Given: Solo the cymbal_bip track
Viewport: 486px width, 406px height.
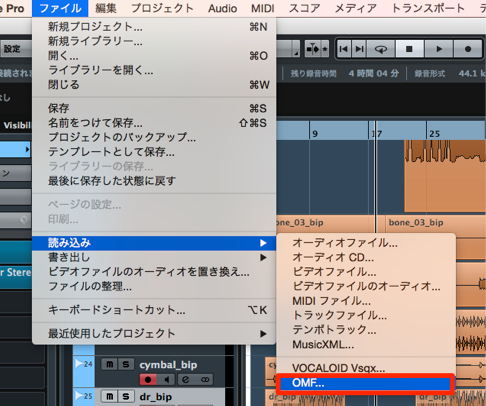Looking at the screenshot, I should pyautogui.click(x=126, y=364).
